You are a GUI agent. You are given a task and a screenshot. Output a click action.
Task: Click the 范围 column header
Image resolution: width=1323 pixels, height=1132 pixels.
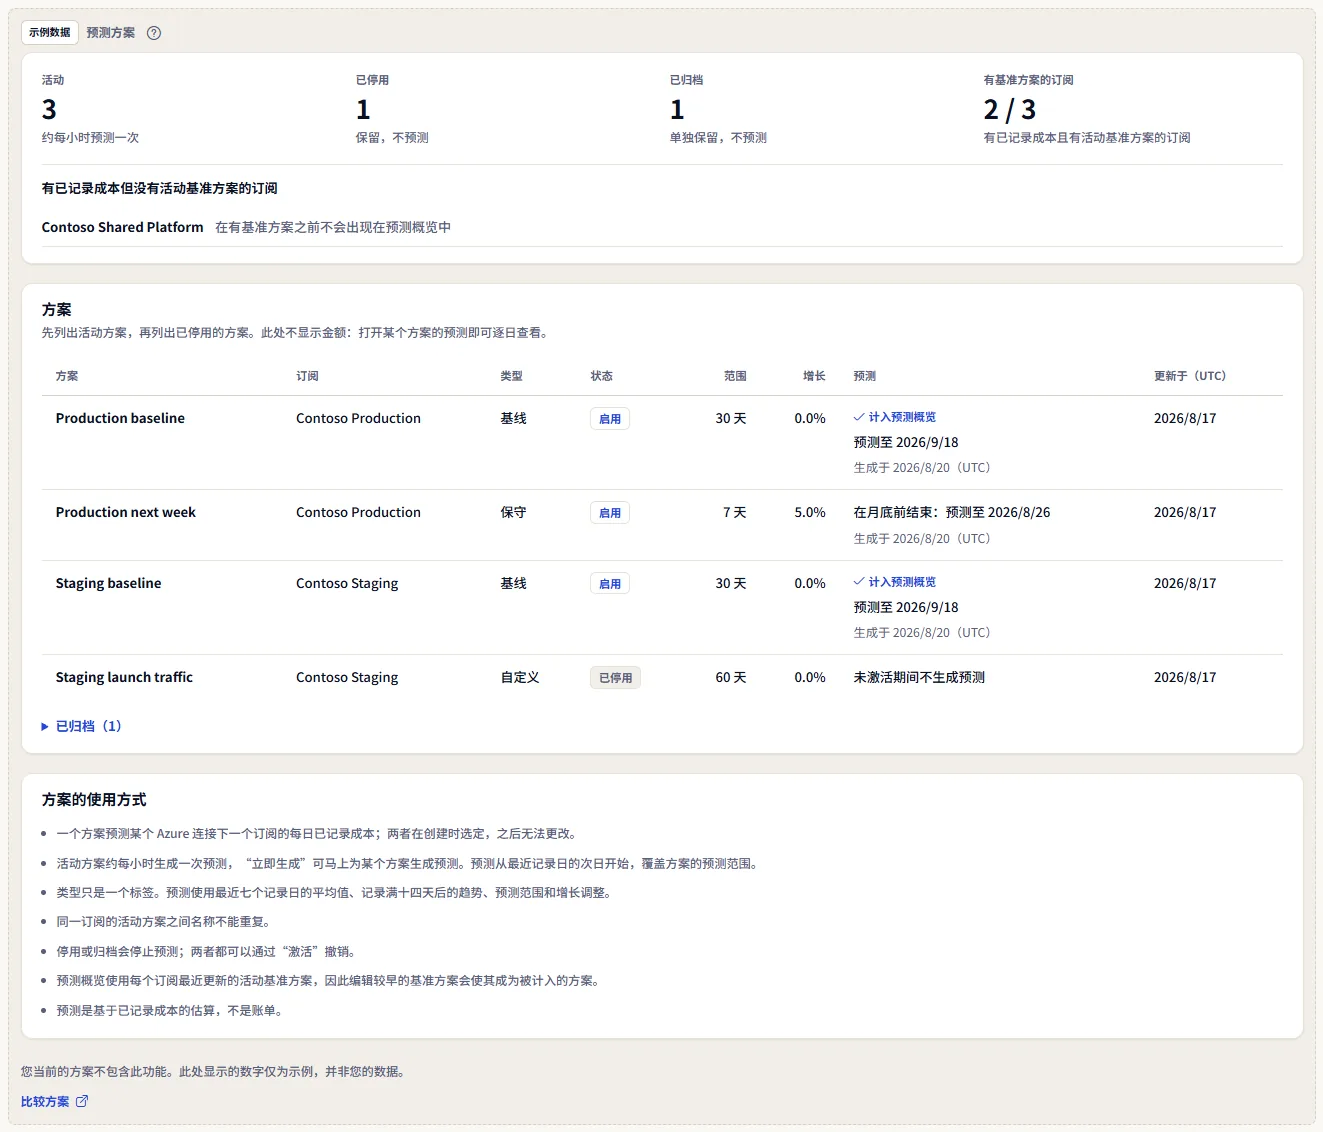click(735, 376)
